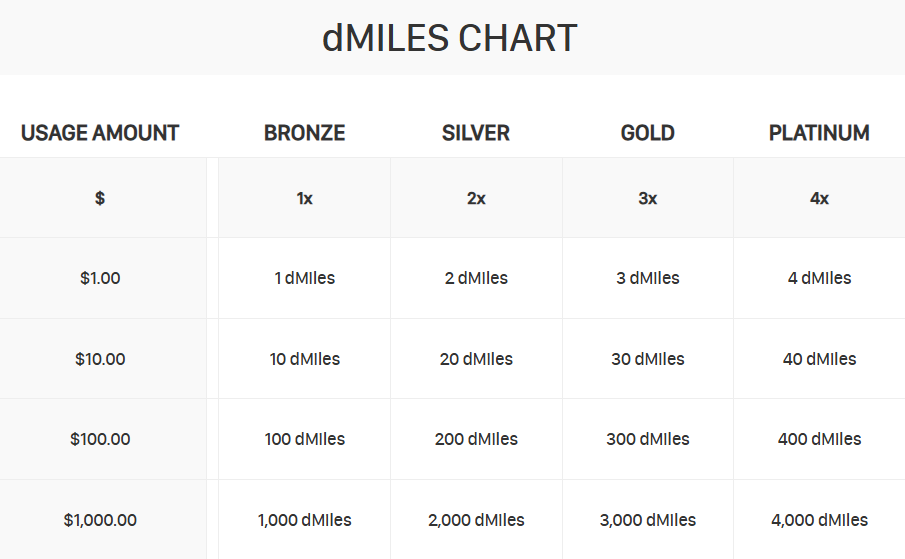
Task: Select the GOLD column header
Action: pos(648,133)
